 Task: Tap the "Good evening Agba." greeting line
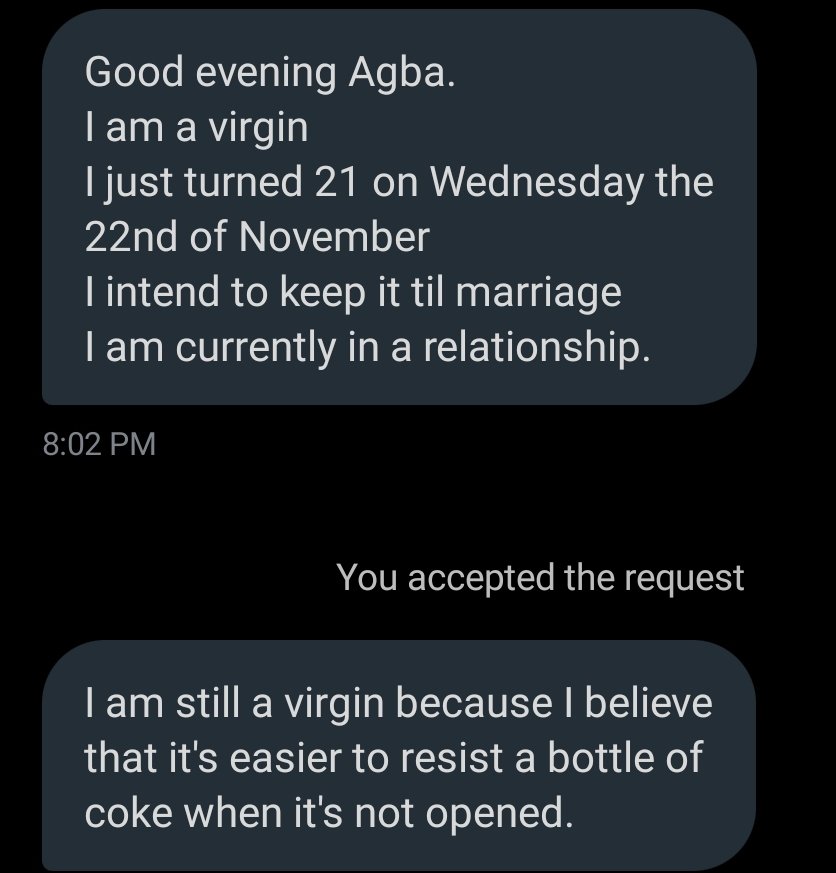click(x=270, y=73)
